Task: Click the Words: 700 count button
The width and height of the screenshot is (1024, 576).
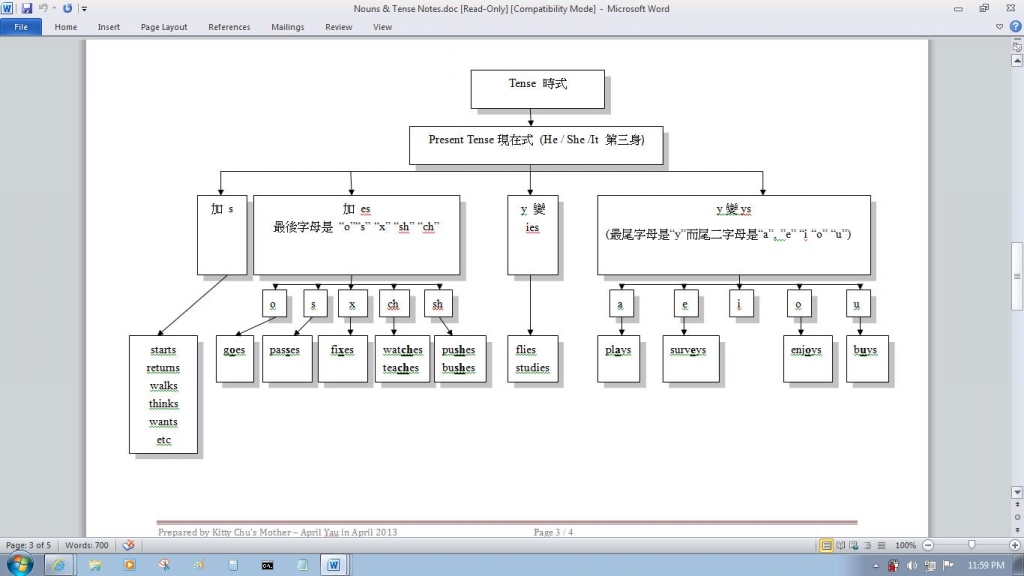Action: 87,545
